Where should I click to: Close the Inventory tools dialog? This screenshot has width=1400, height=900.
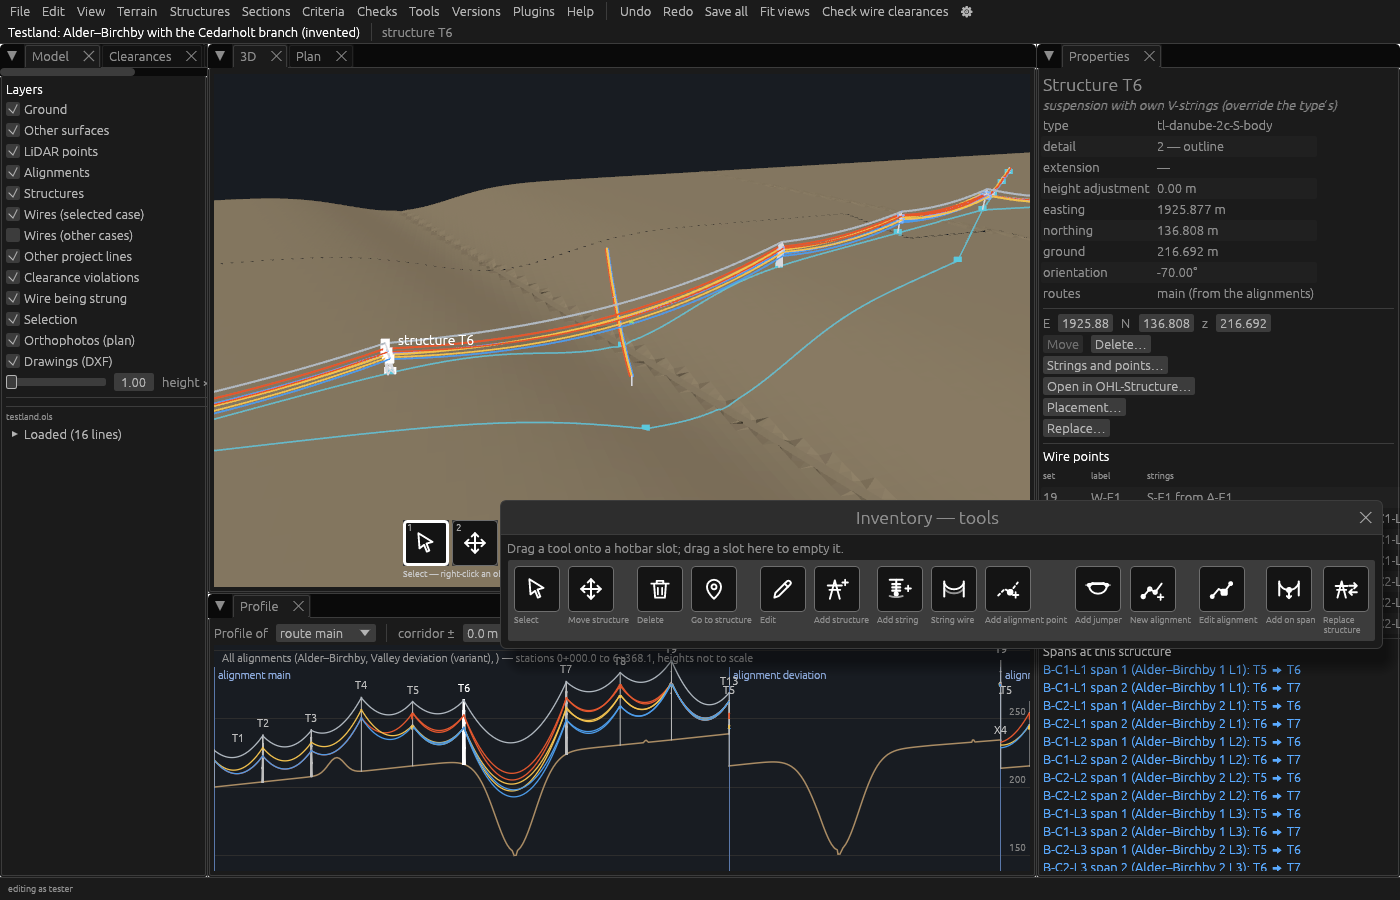click(x=1366, y=518)
